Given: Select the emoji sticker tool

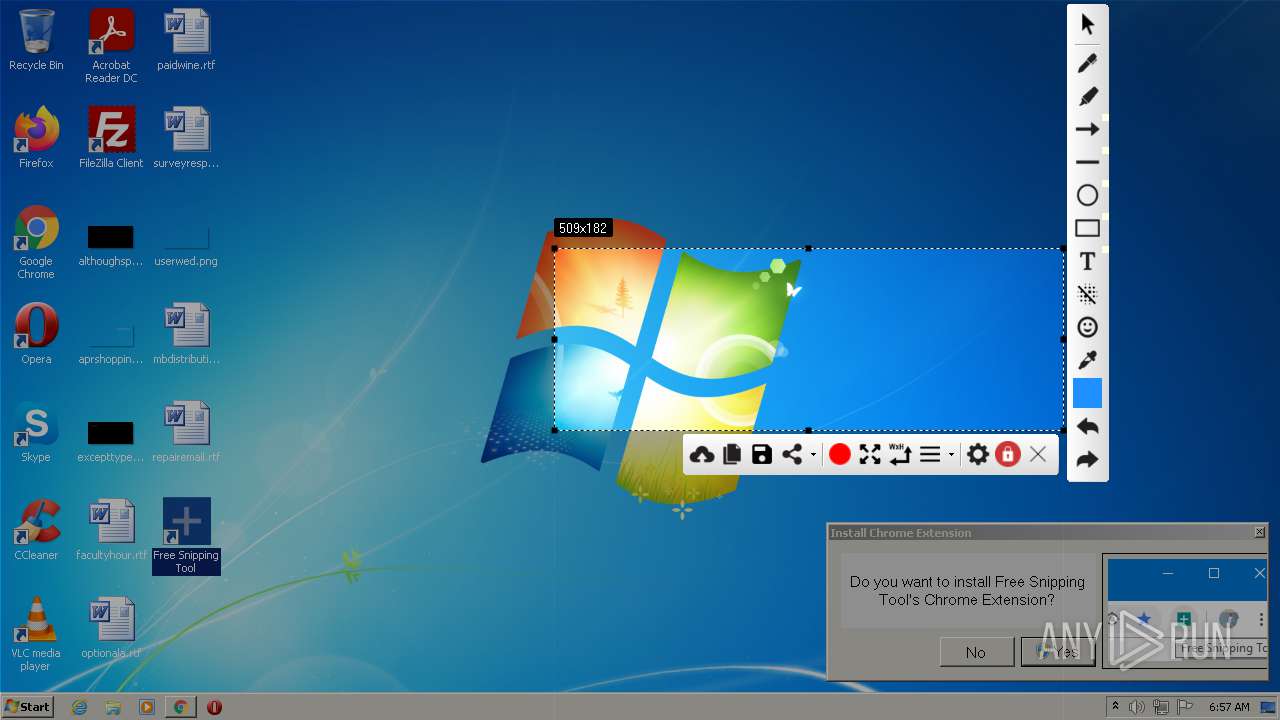Looking at the screenshot, I should 1087,327.
